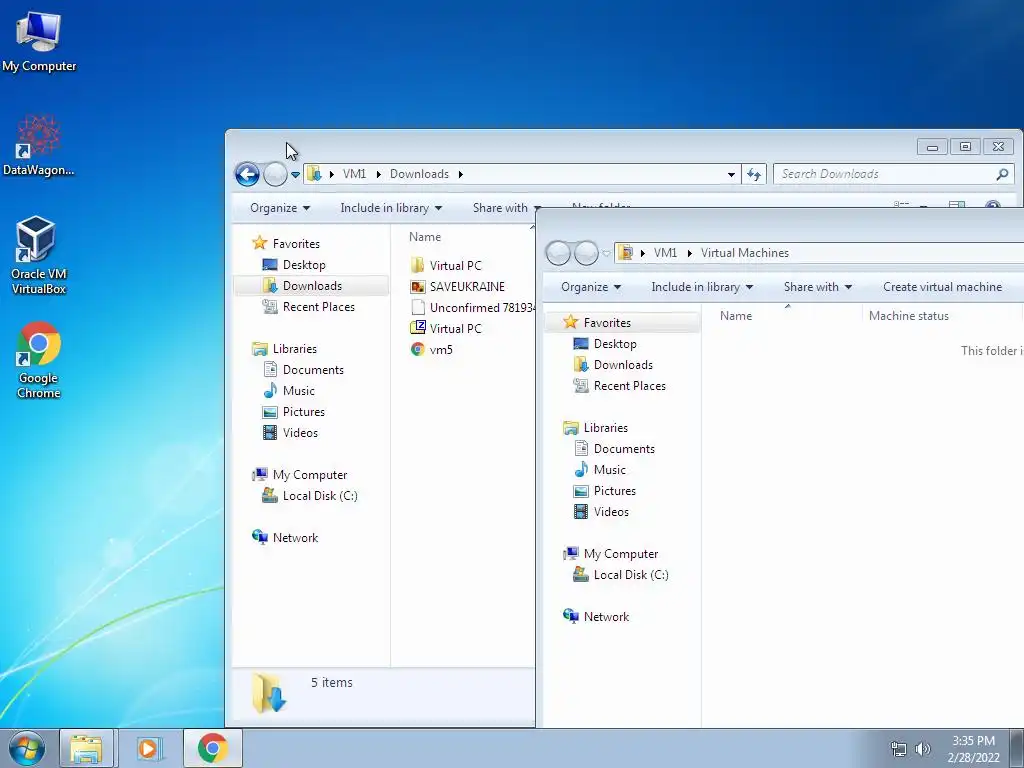This screenshot has height=768, width=1024.
Task: Select Documents in the Virtual Machines window sidebar
Action: pos(624,449)
